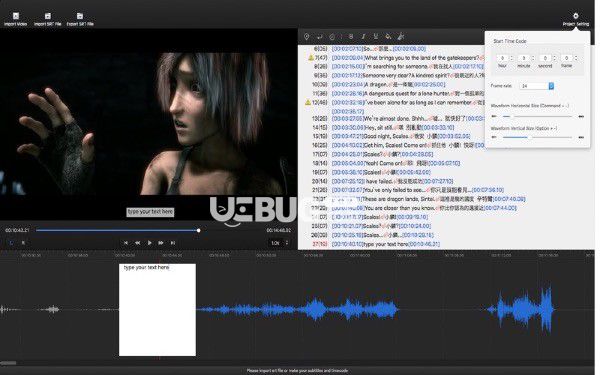The width and height of the screenshot is (600, 375).
Task: Click decrease icon of Waveform Horizontal Size
Action: [x=494, y=116]
